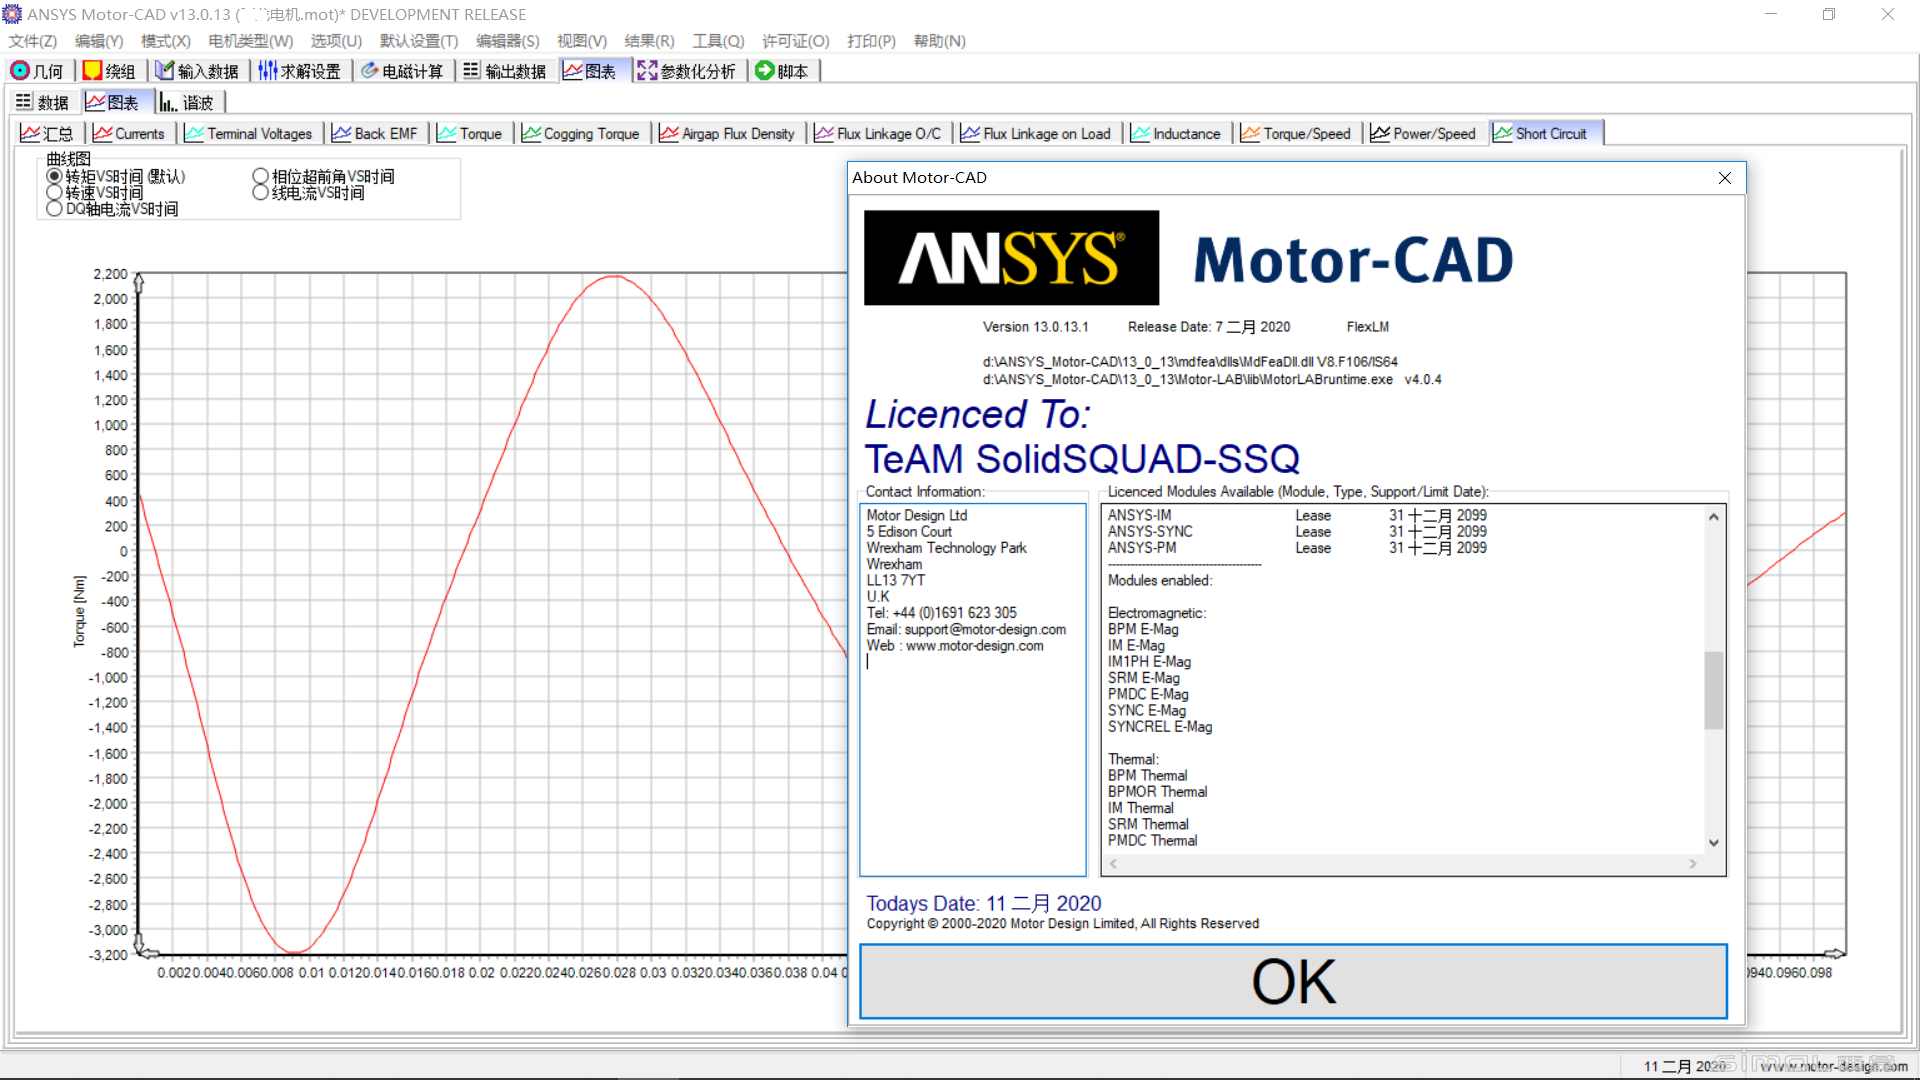Select 转速VS时间 radio option
1920x1080 pixels.
coord(95,193)
